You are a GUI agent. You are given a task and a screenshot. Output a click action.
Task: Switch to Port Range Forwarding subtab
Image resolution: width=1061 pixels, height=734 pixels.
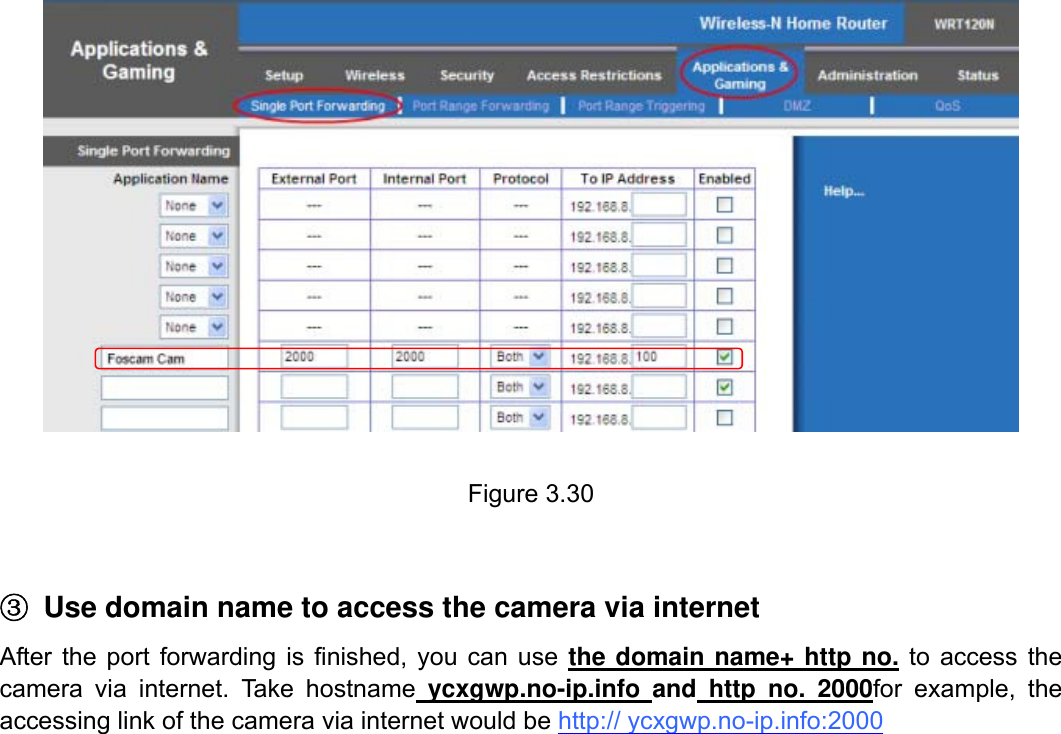coord(480,106)
